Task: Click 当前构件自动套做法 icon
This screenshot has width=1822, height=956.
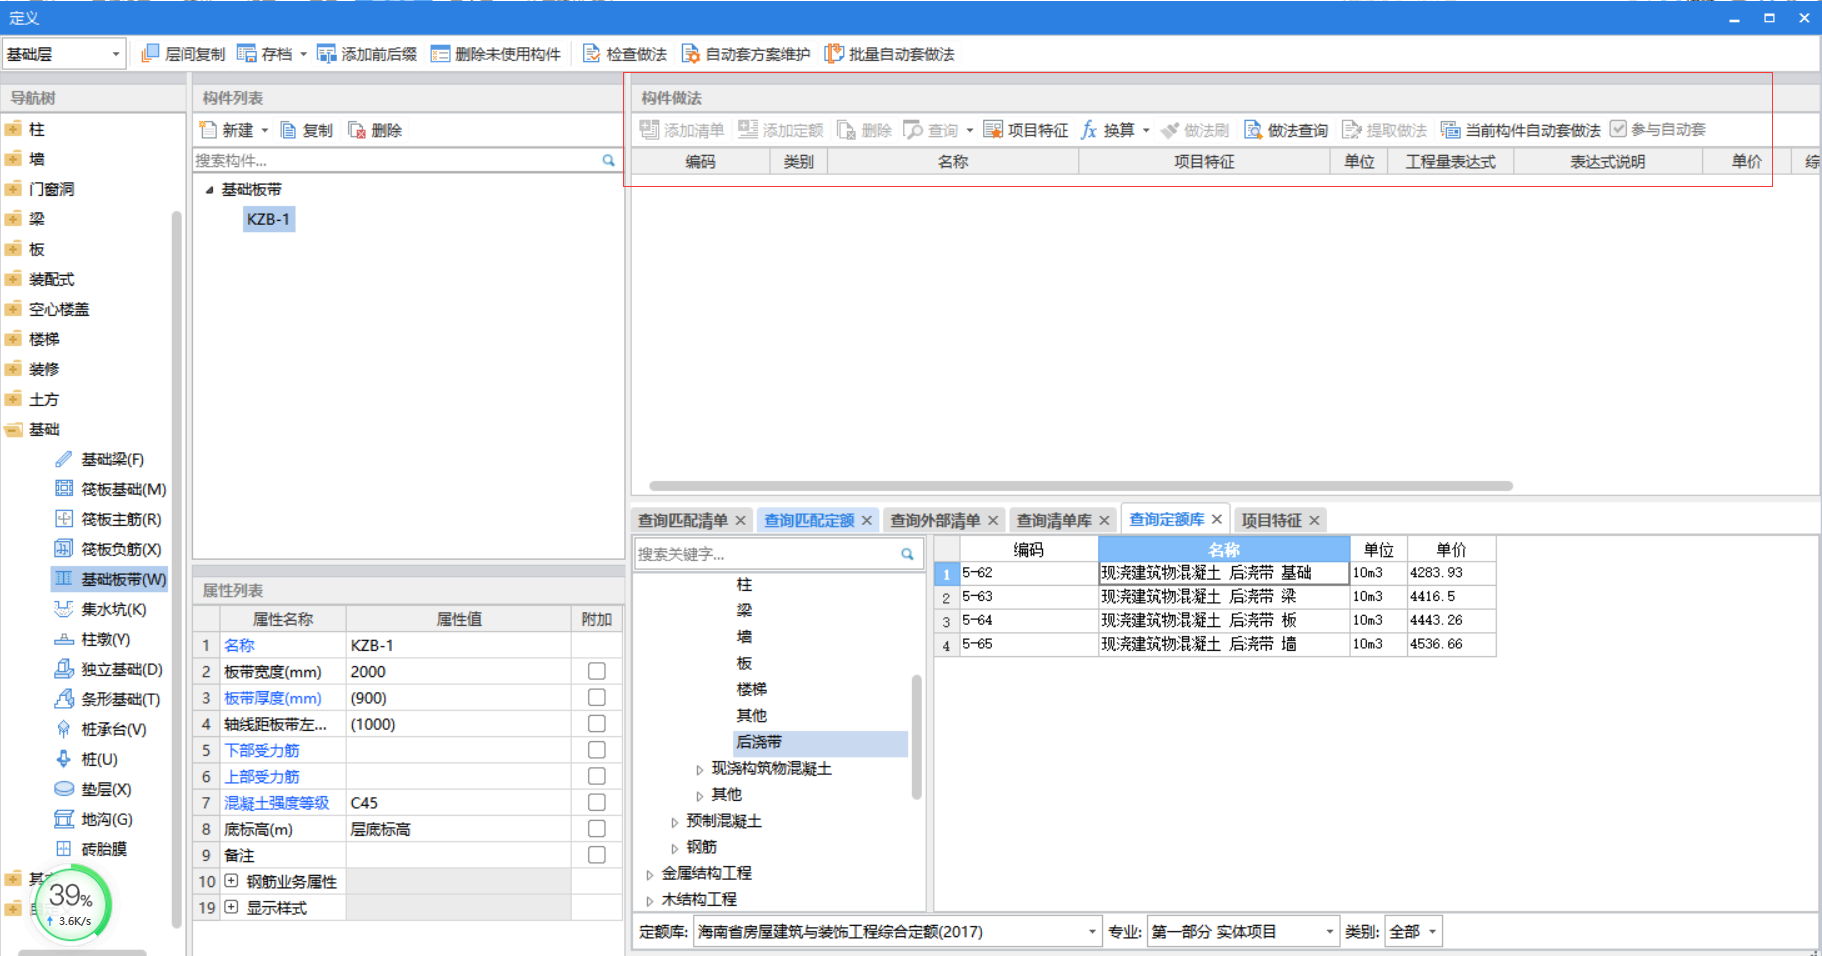Action: coord(1450,130)
